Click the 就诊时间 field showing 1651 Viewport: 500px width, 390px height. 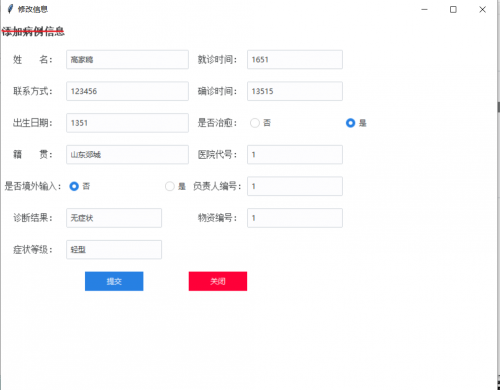(295, 60)
